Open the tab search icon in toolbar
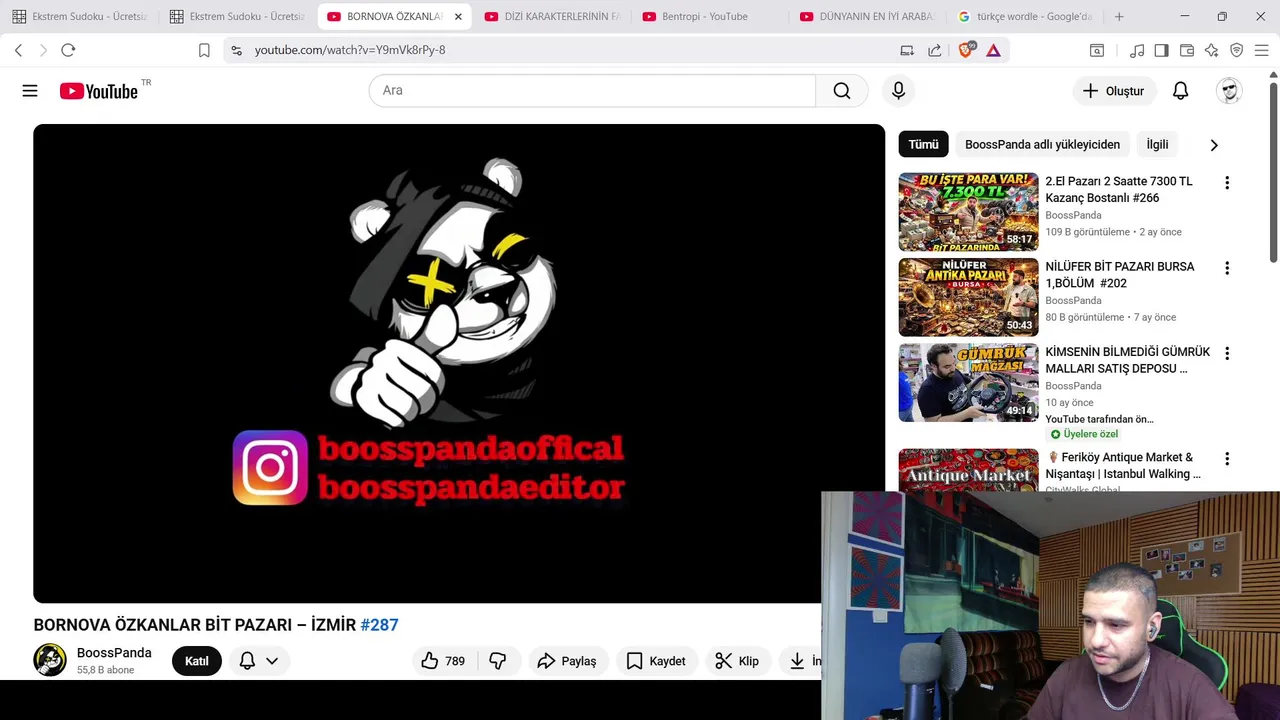Screen dimensions: 1280x720 1097,50
